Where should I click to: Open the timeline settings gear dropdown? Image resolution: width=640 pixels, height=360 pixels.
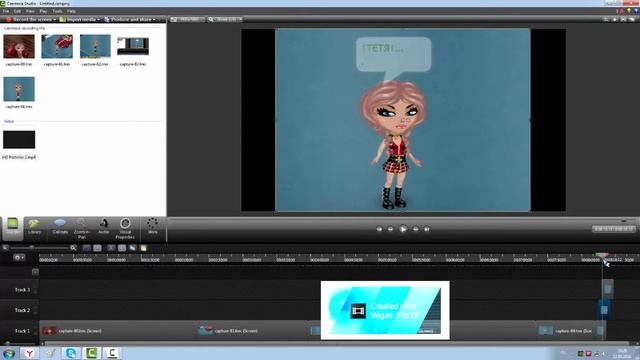(x=19, y=258)
